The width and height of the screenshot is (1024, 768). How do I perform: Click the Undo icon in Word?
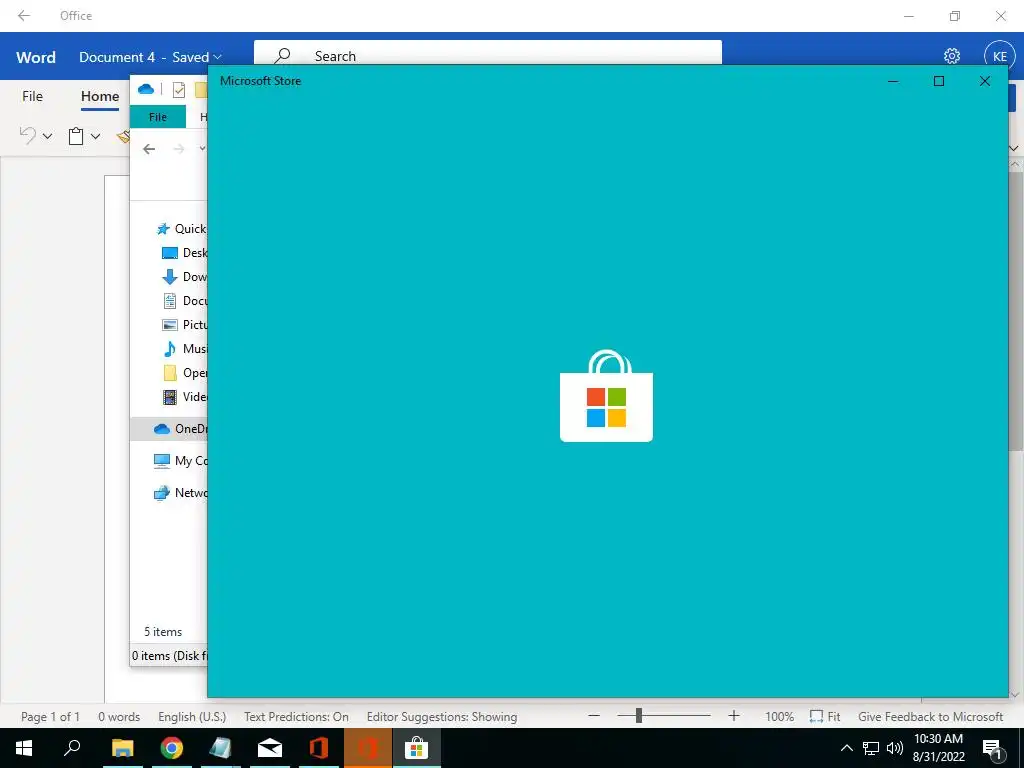pos(27,135)
